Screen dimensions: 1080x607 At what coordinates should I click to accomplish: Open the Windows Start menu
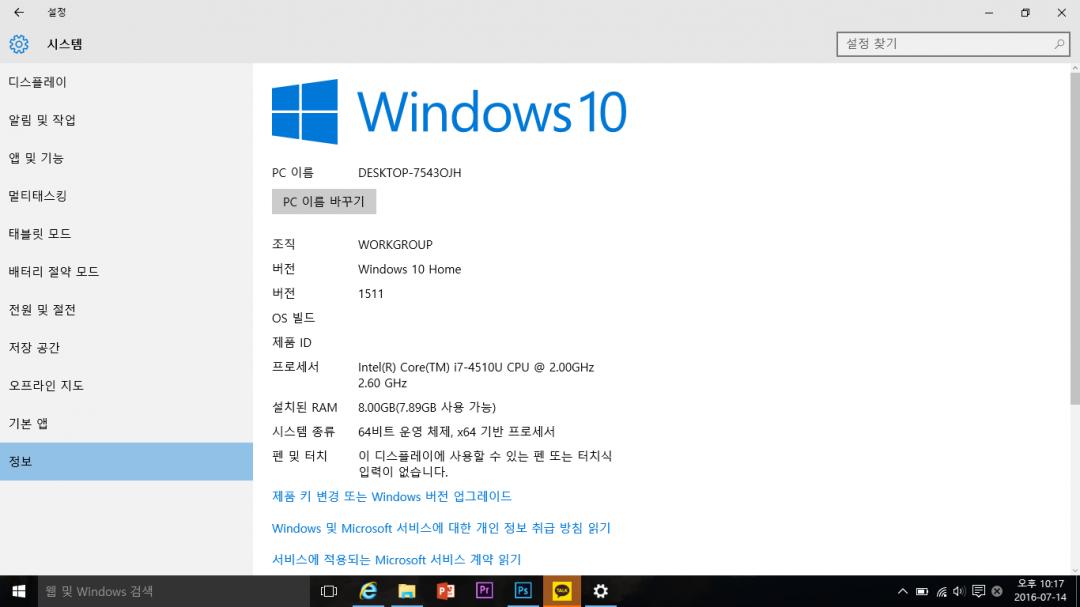pos(18,591)
